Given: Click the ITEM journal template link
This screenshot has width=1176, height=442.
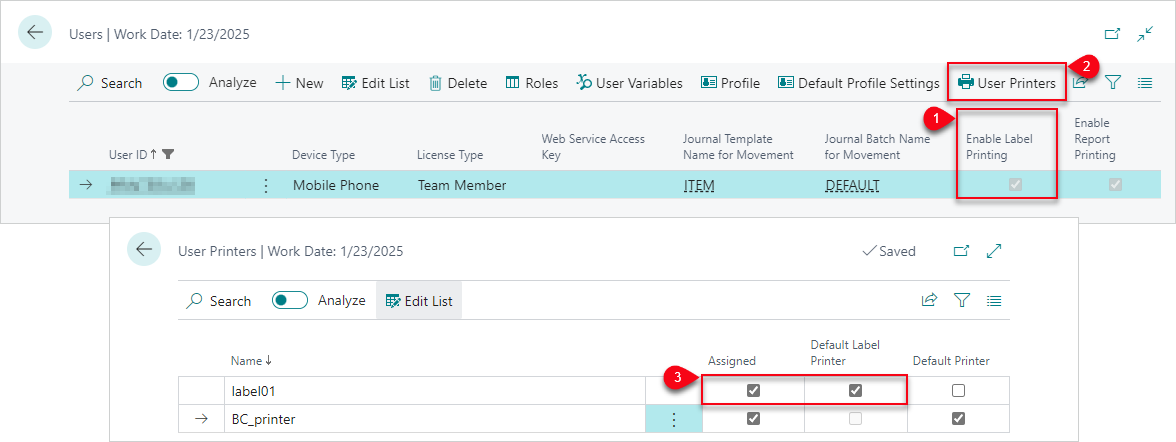Looking at the screenshot, I should click(x=698, y=185).
